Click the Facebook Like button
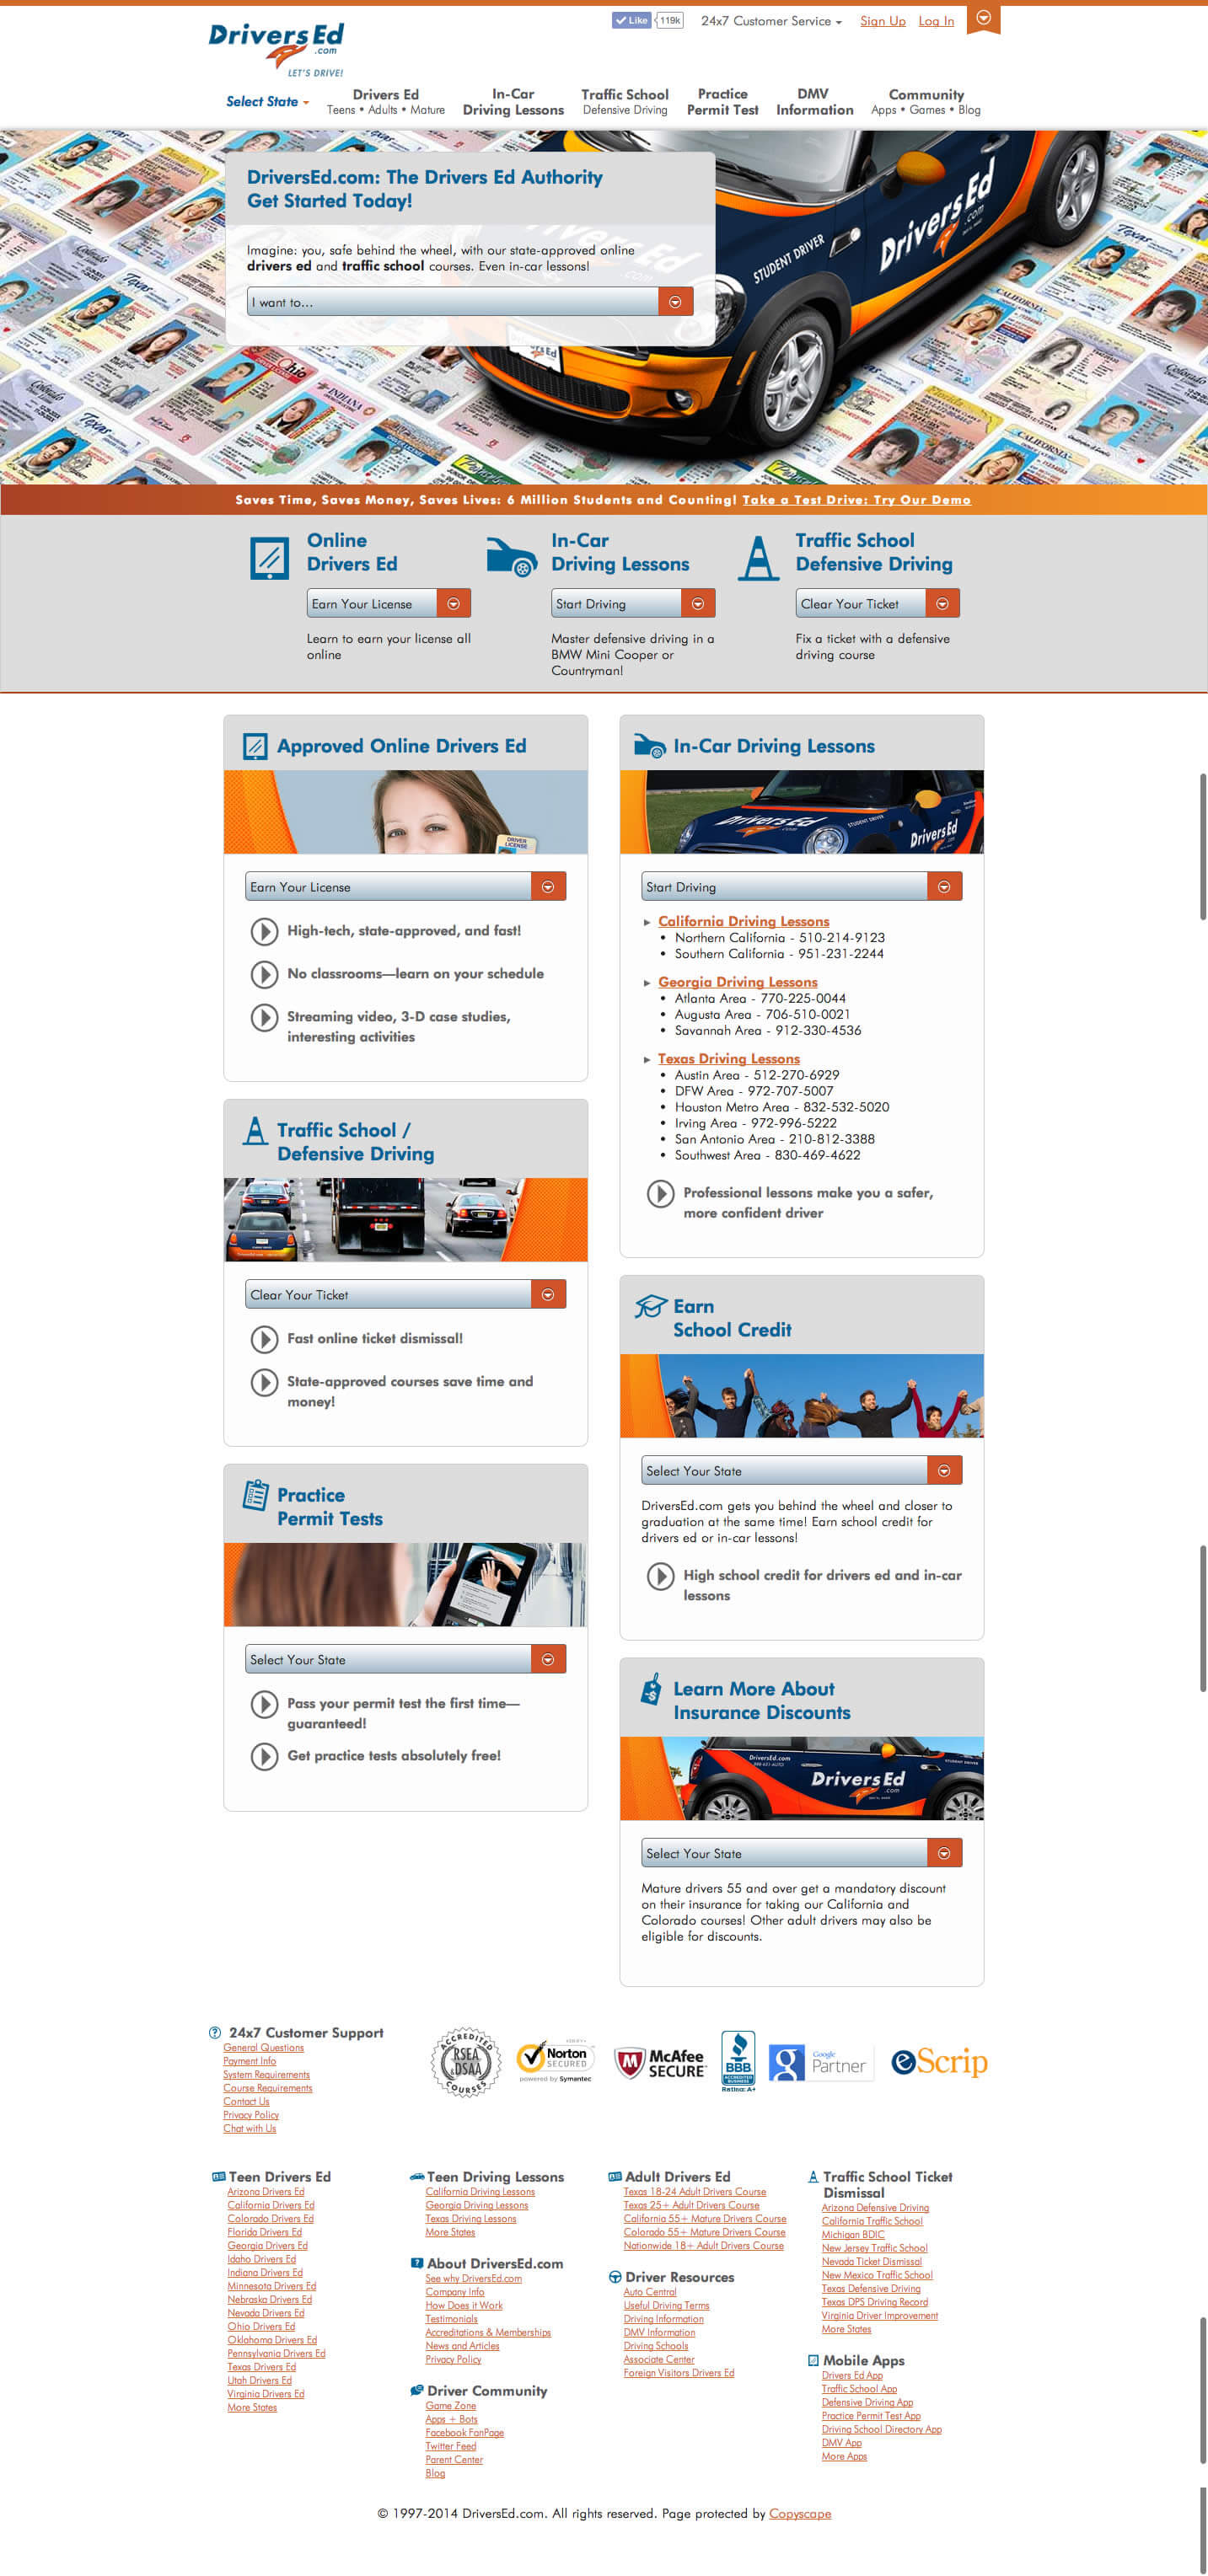 click(632, 20)
